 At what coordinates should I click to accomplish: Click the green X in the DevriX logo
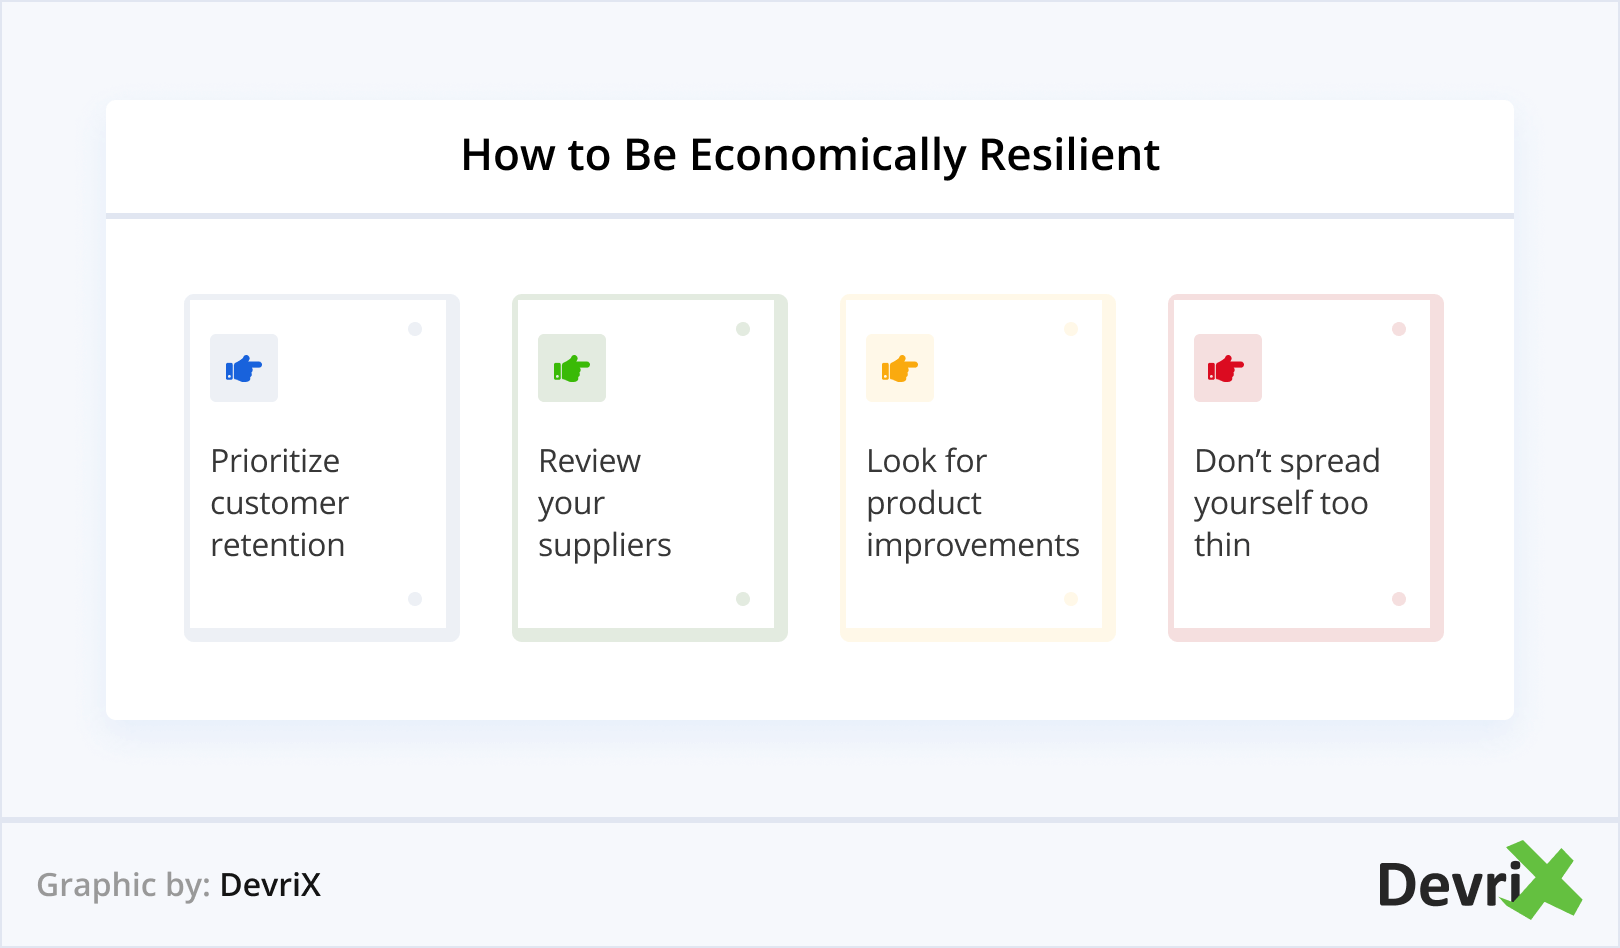[1545, 880]
